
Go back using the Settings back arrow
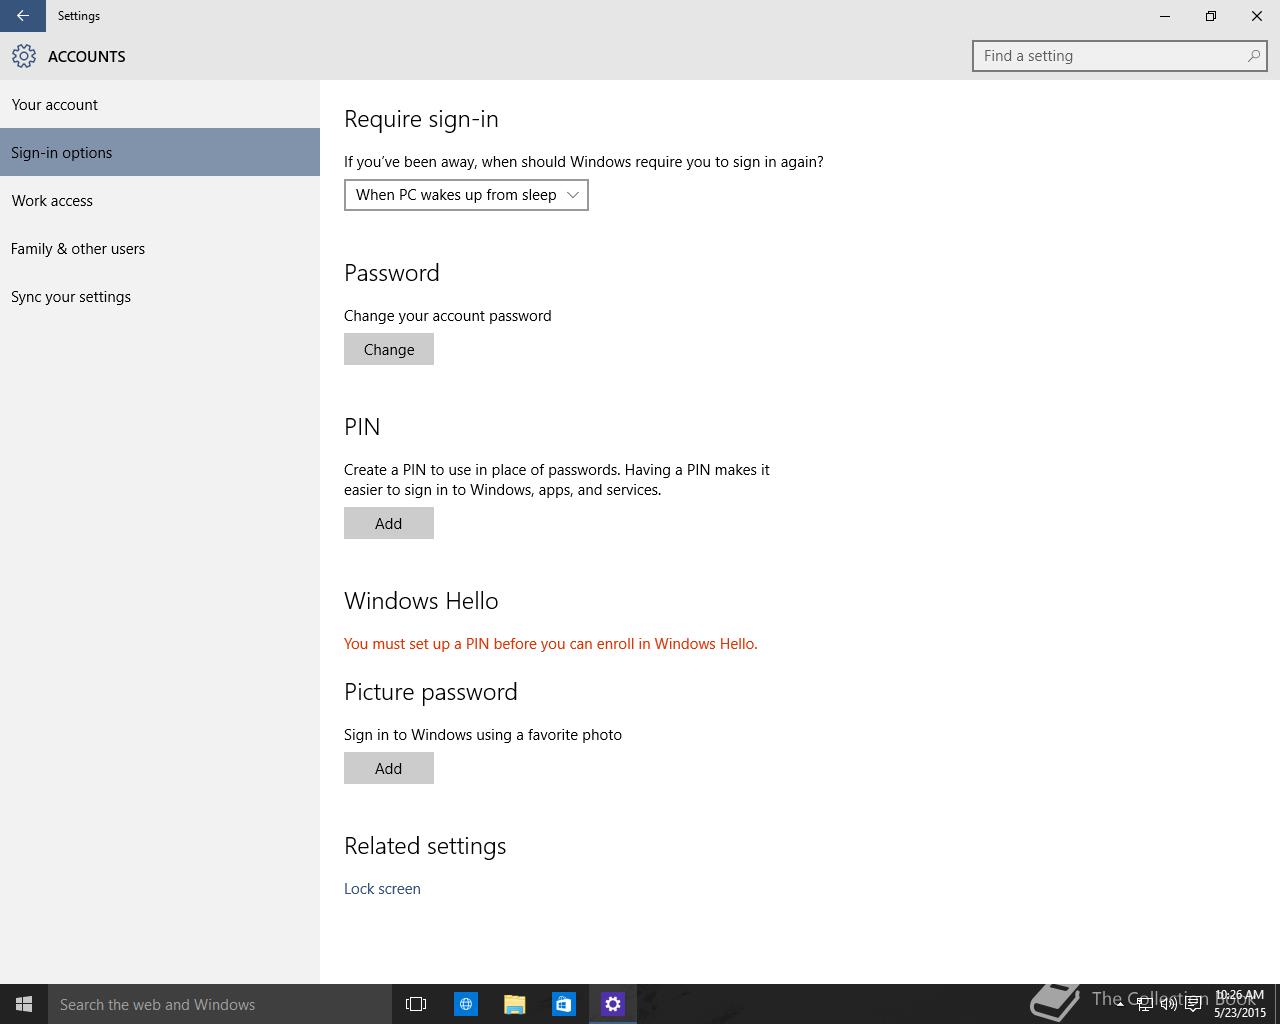pyautogui.click(x=22, y=16)
